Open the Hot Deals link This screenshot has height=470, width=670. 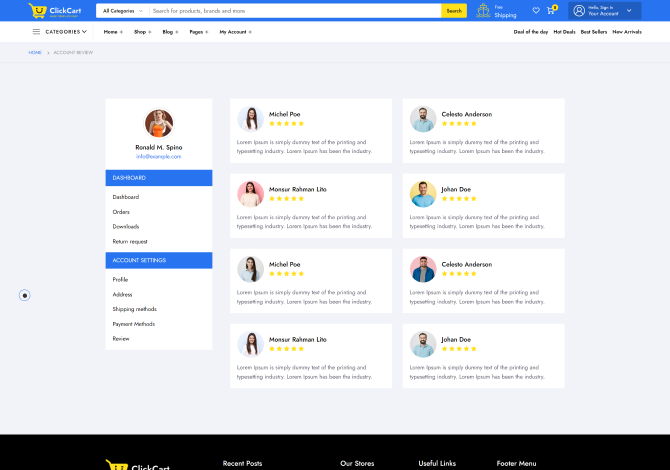564,32
